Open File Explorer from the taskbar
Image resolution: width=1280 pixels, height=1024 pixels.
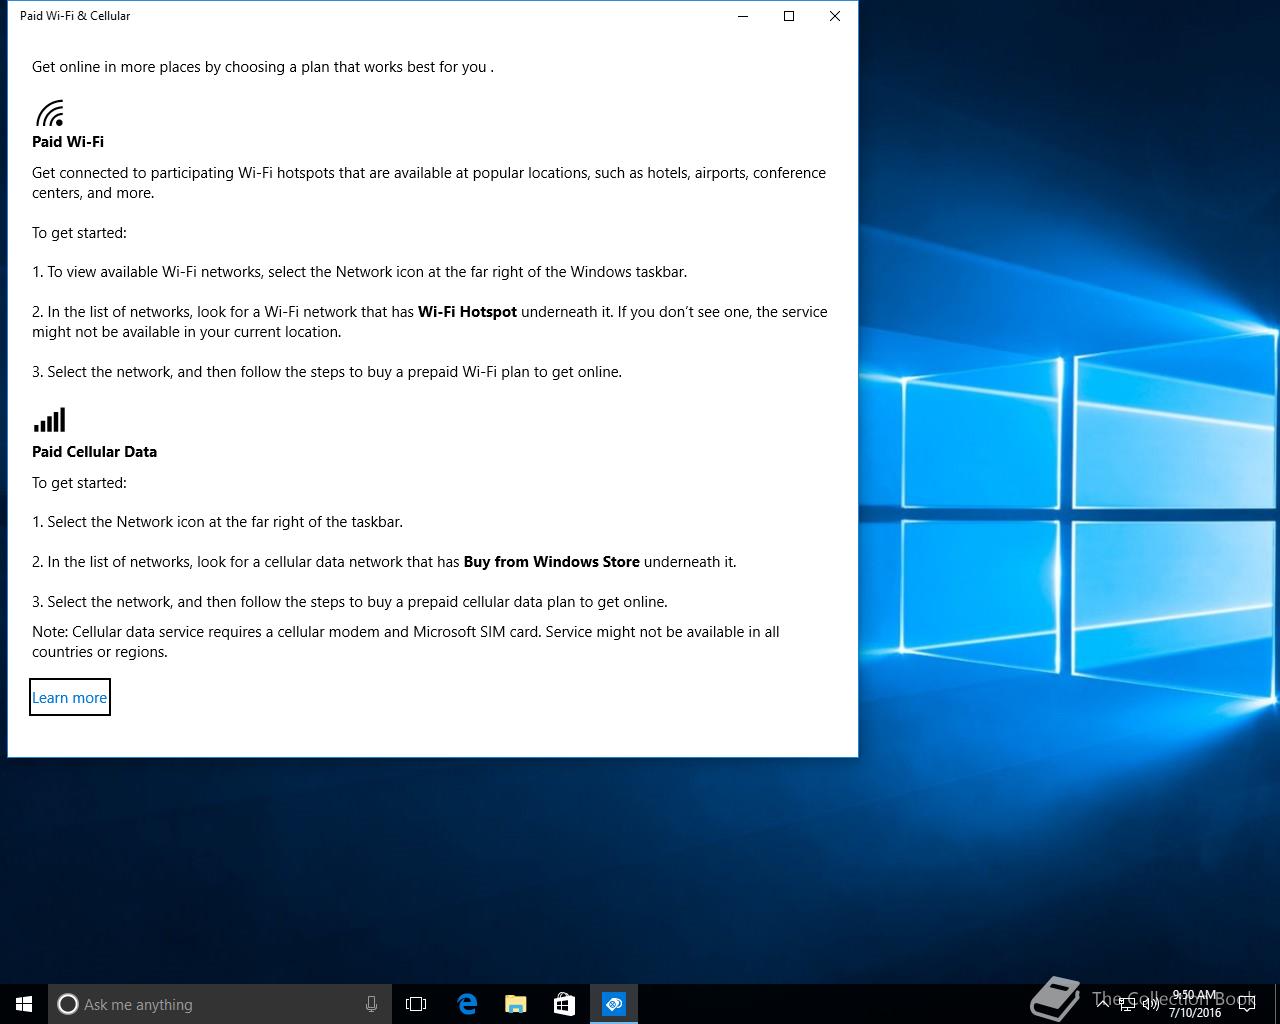tap(515, 1004)
